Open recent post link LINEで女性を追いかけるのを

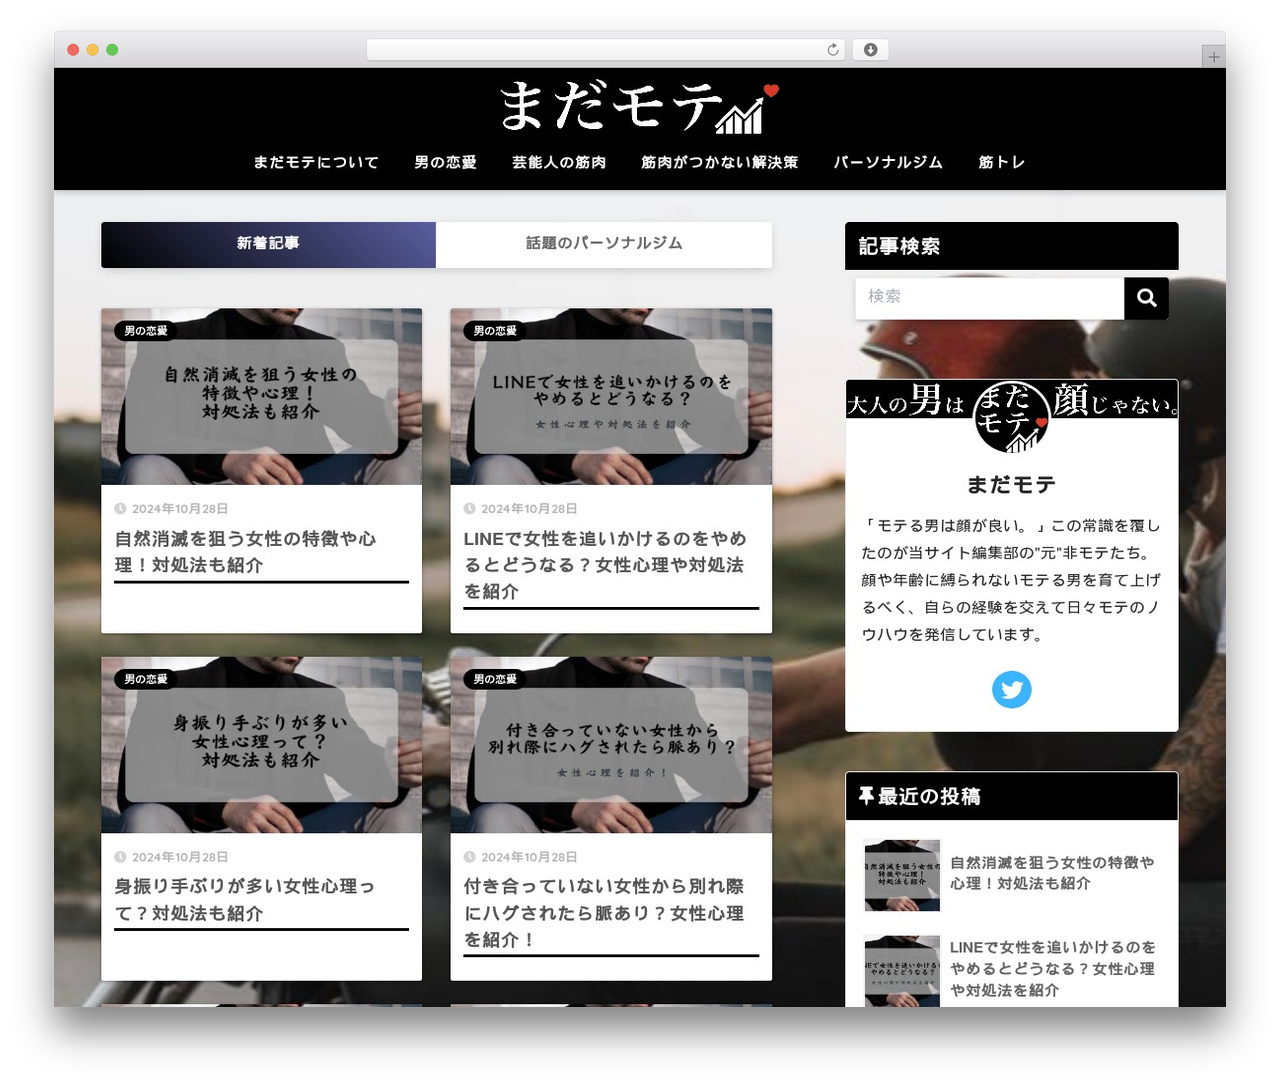[x=1052, y=968]
